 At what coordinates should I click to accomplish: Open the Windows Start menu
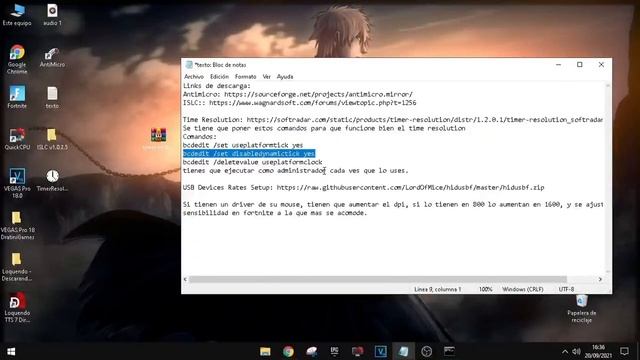[11, 351]
